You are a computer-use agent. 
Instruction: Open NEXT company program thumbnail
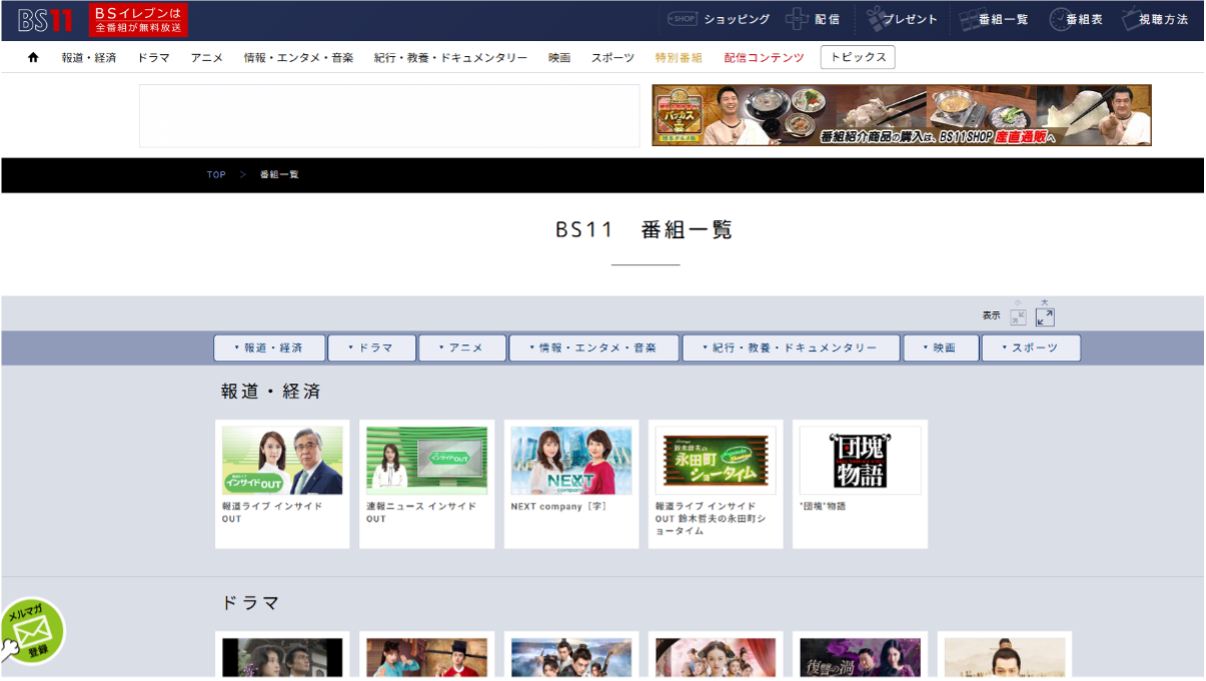tap(571, 461)
